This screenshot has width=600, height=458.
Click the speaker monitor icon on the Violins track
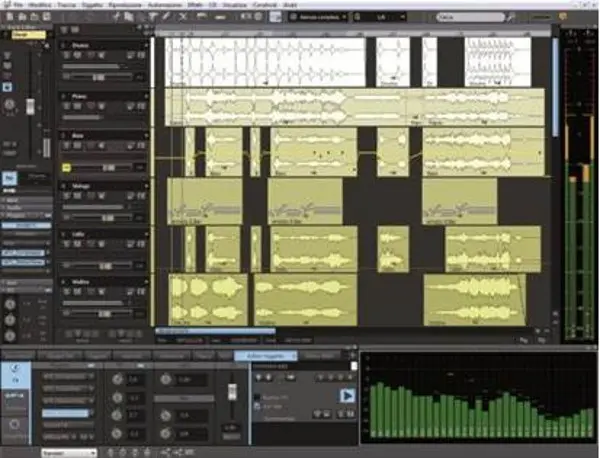101,292
